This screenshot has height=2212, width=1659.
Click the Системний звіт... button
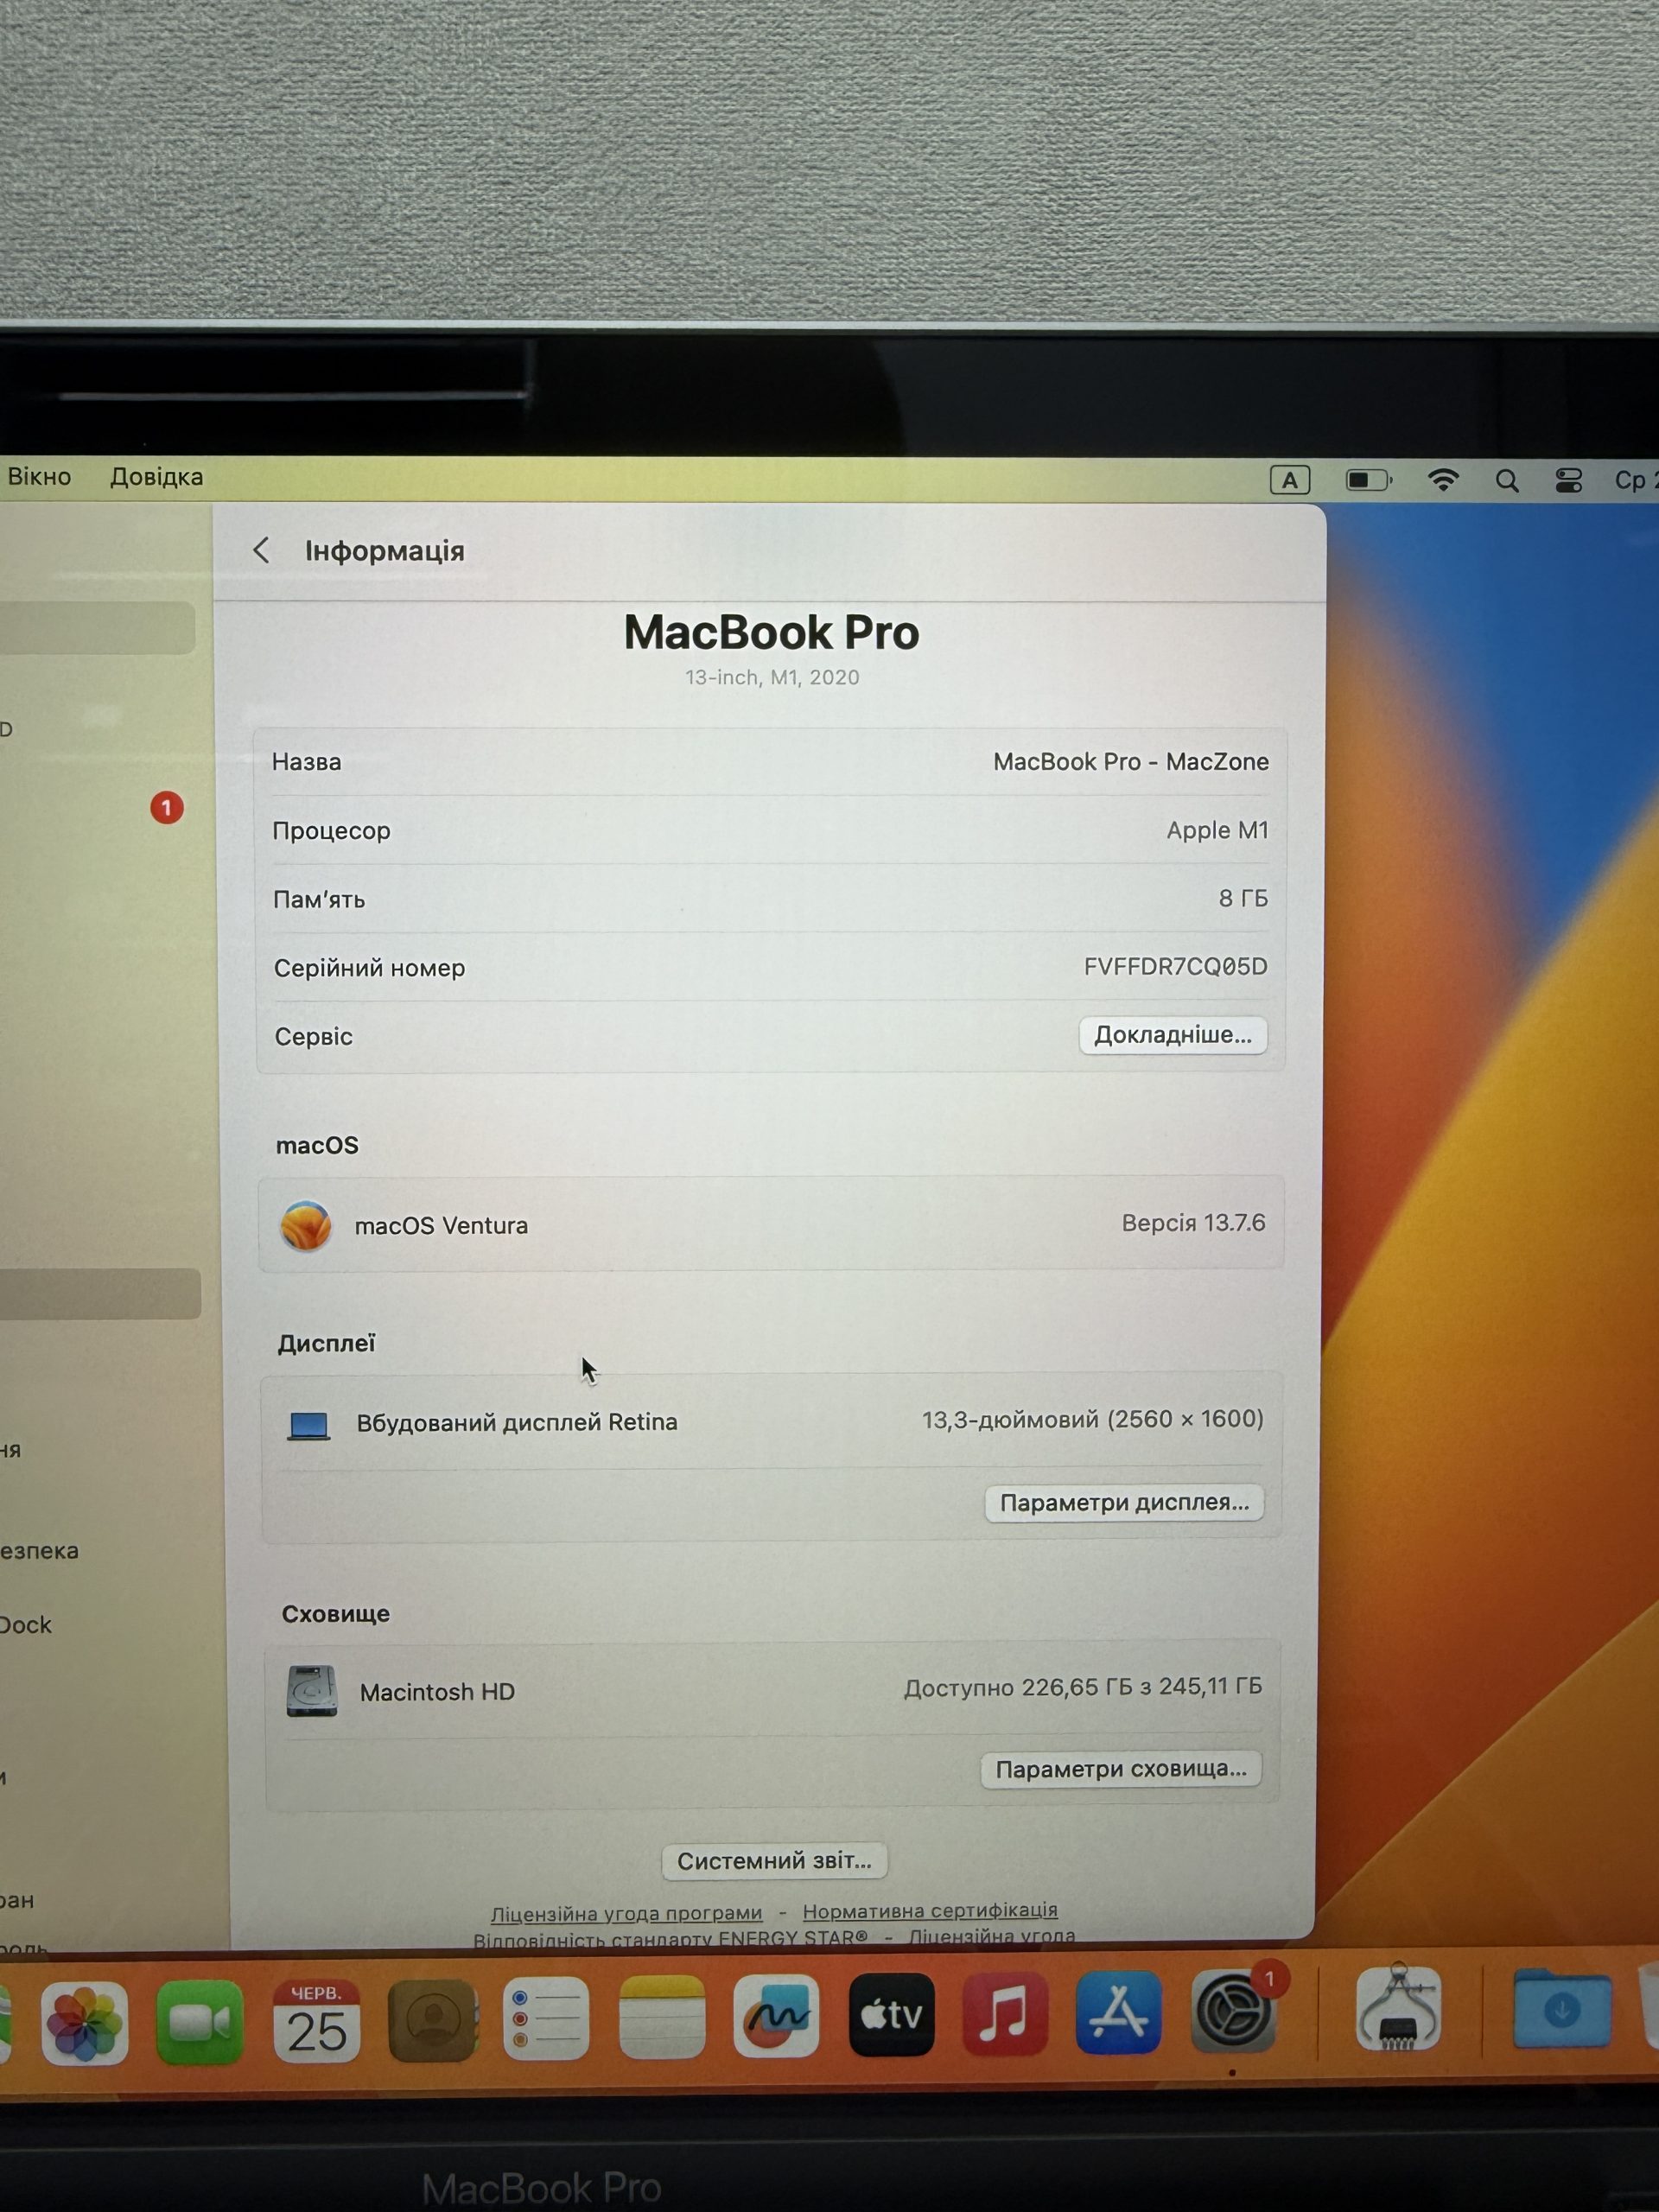click(774, 1861)
